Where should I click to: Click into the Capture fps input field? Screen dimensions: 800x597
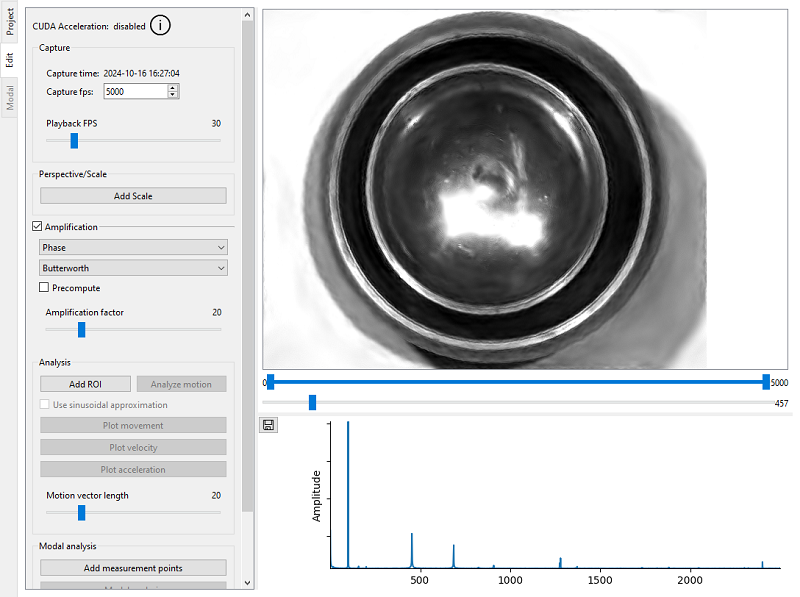pos(136,91)
